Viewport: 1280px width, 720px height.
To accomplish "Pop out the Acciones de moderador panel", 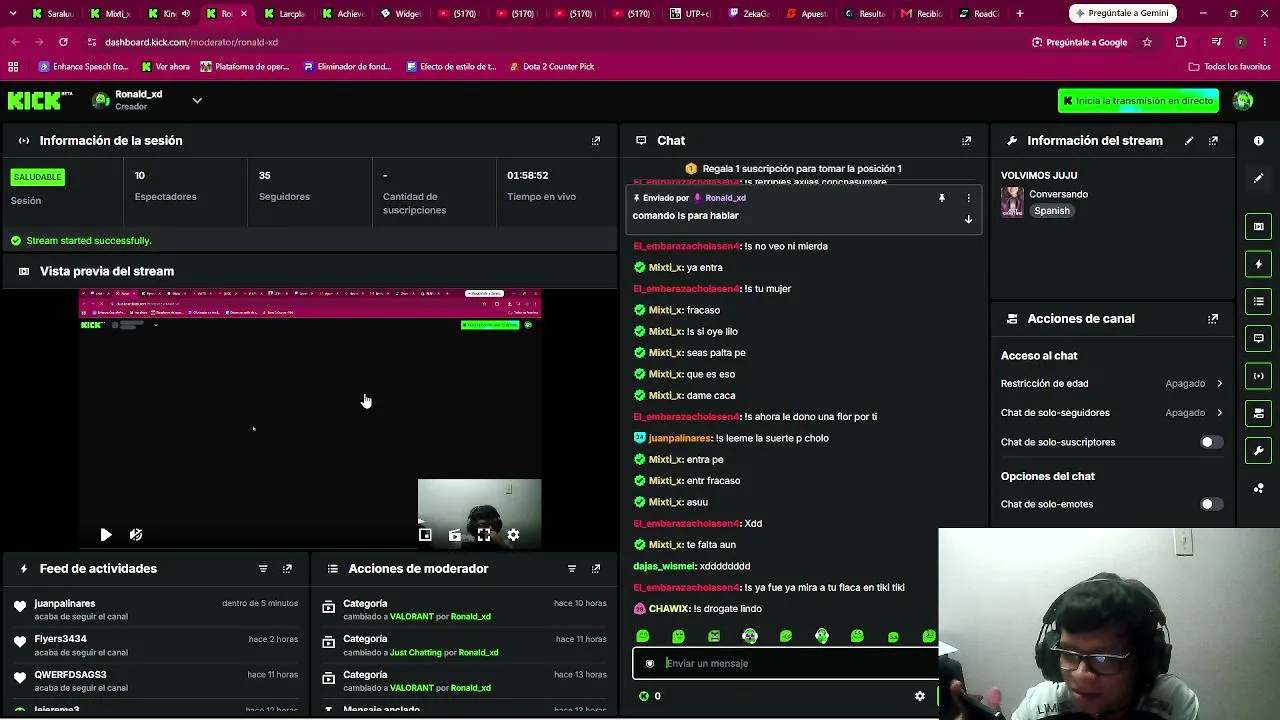I will 596,569.
